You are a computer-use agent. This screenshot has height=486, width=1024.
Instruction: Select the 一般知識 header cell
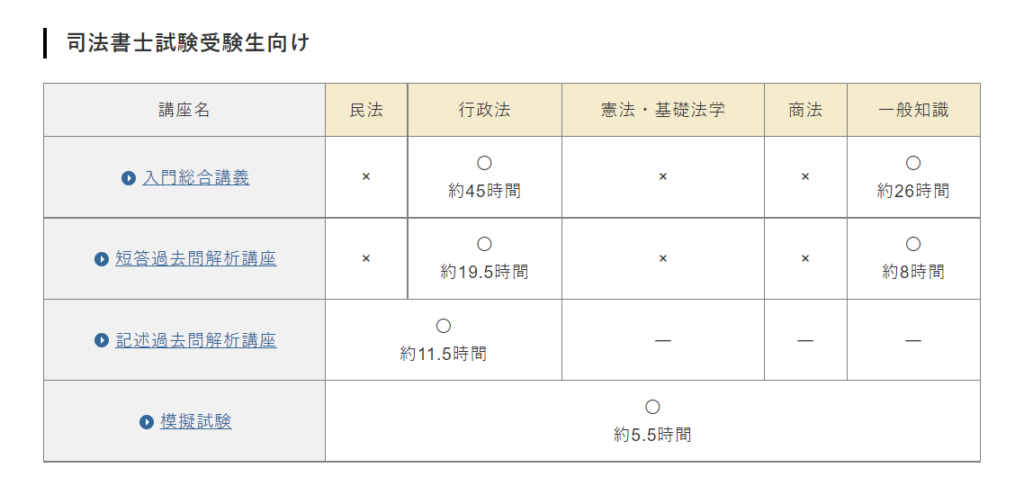pyautogui.click(x=914, y=110)
